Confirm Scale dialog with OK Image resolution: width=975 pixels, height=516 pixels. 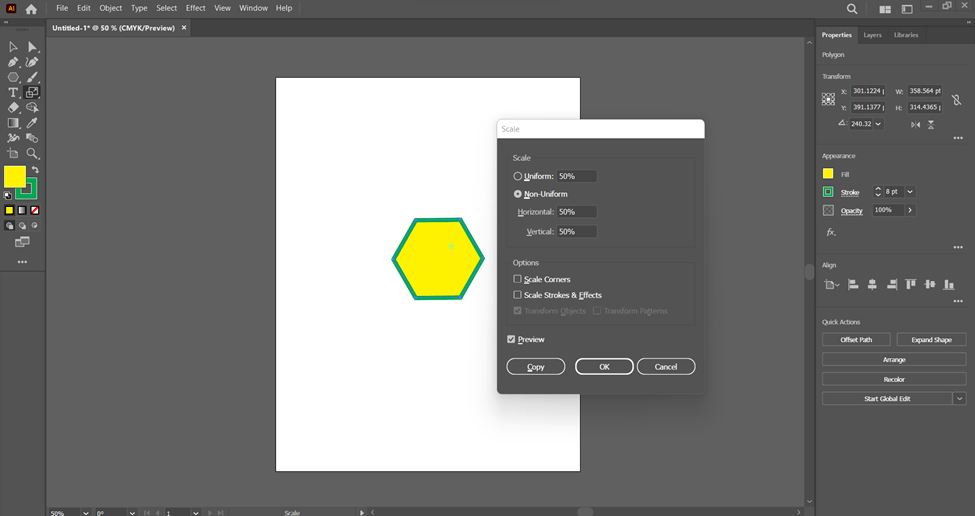[604, 367]
